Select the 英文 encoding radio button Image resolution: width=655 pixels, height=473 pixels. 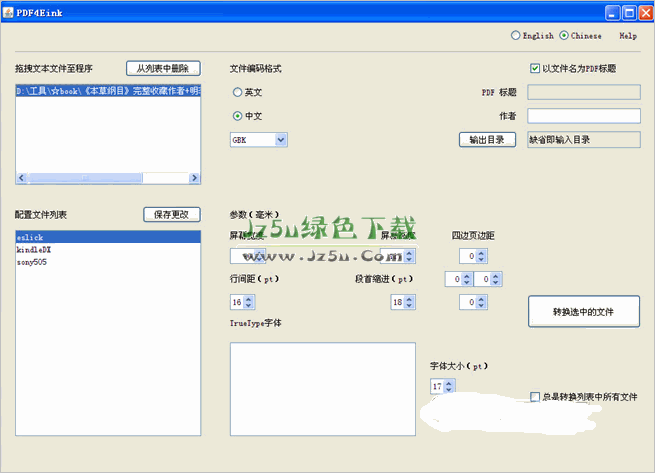click(x=237, y=92)
